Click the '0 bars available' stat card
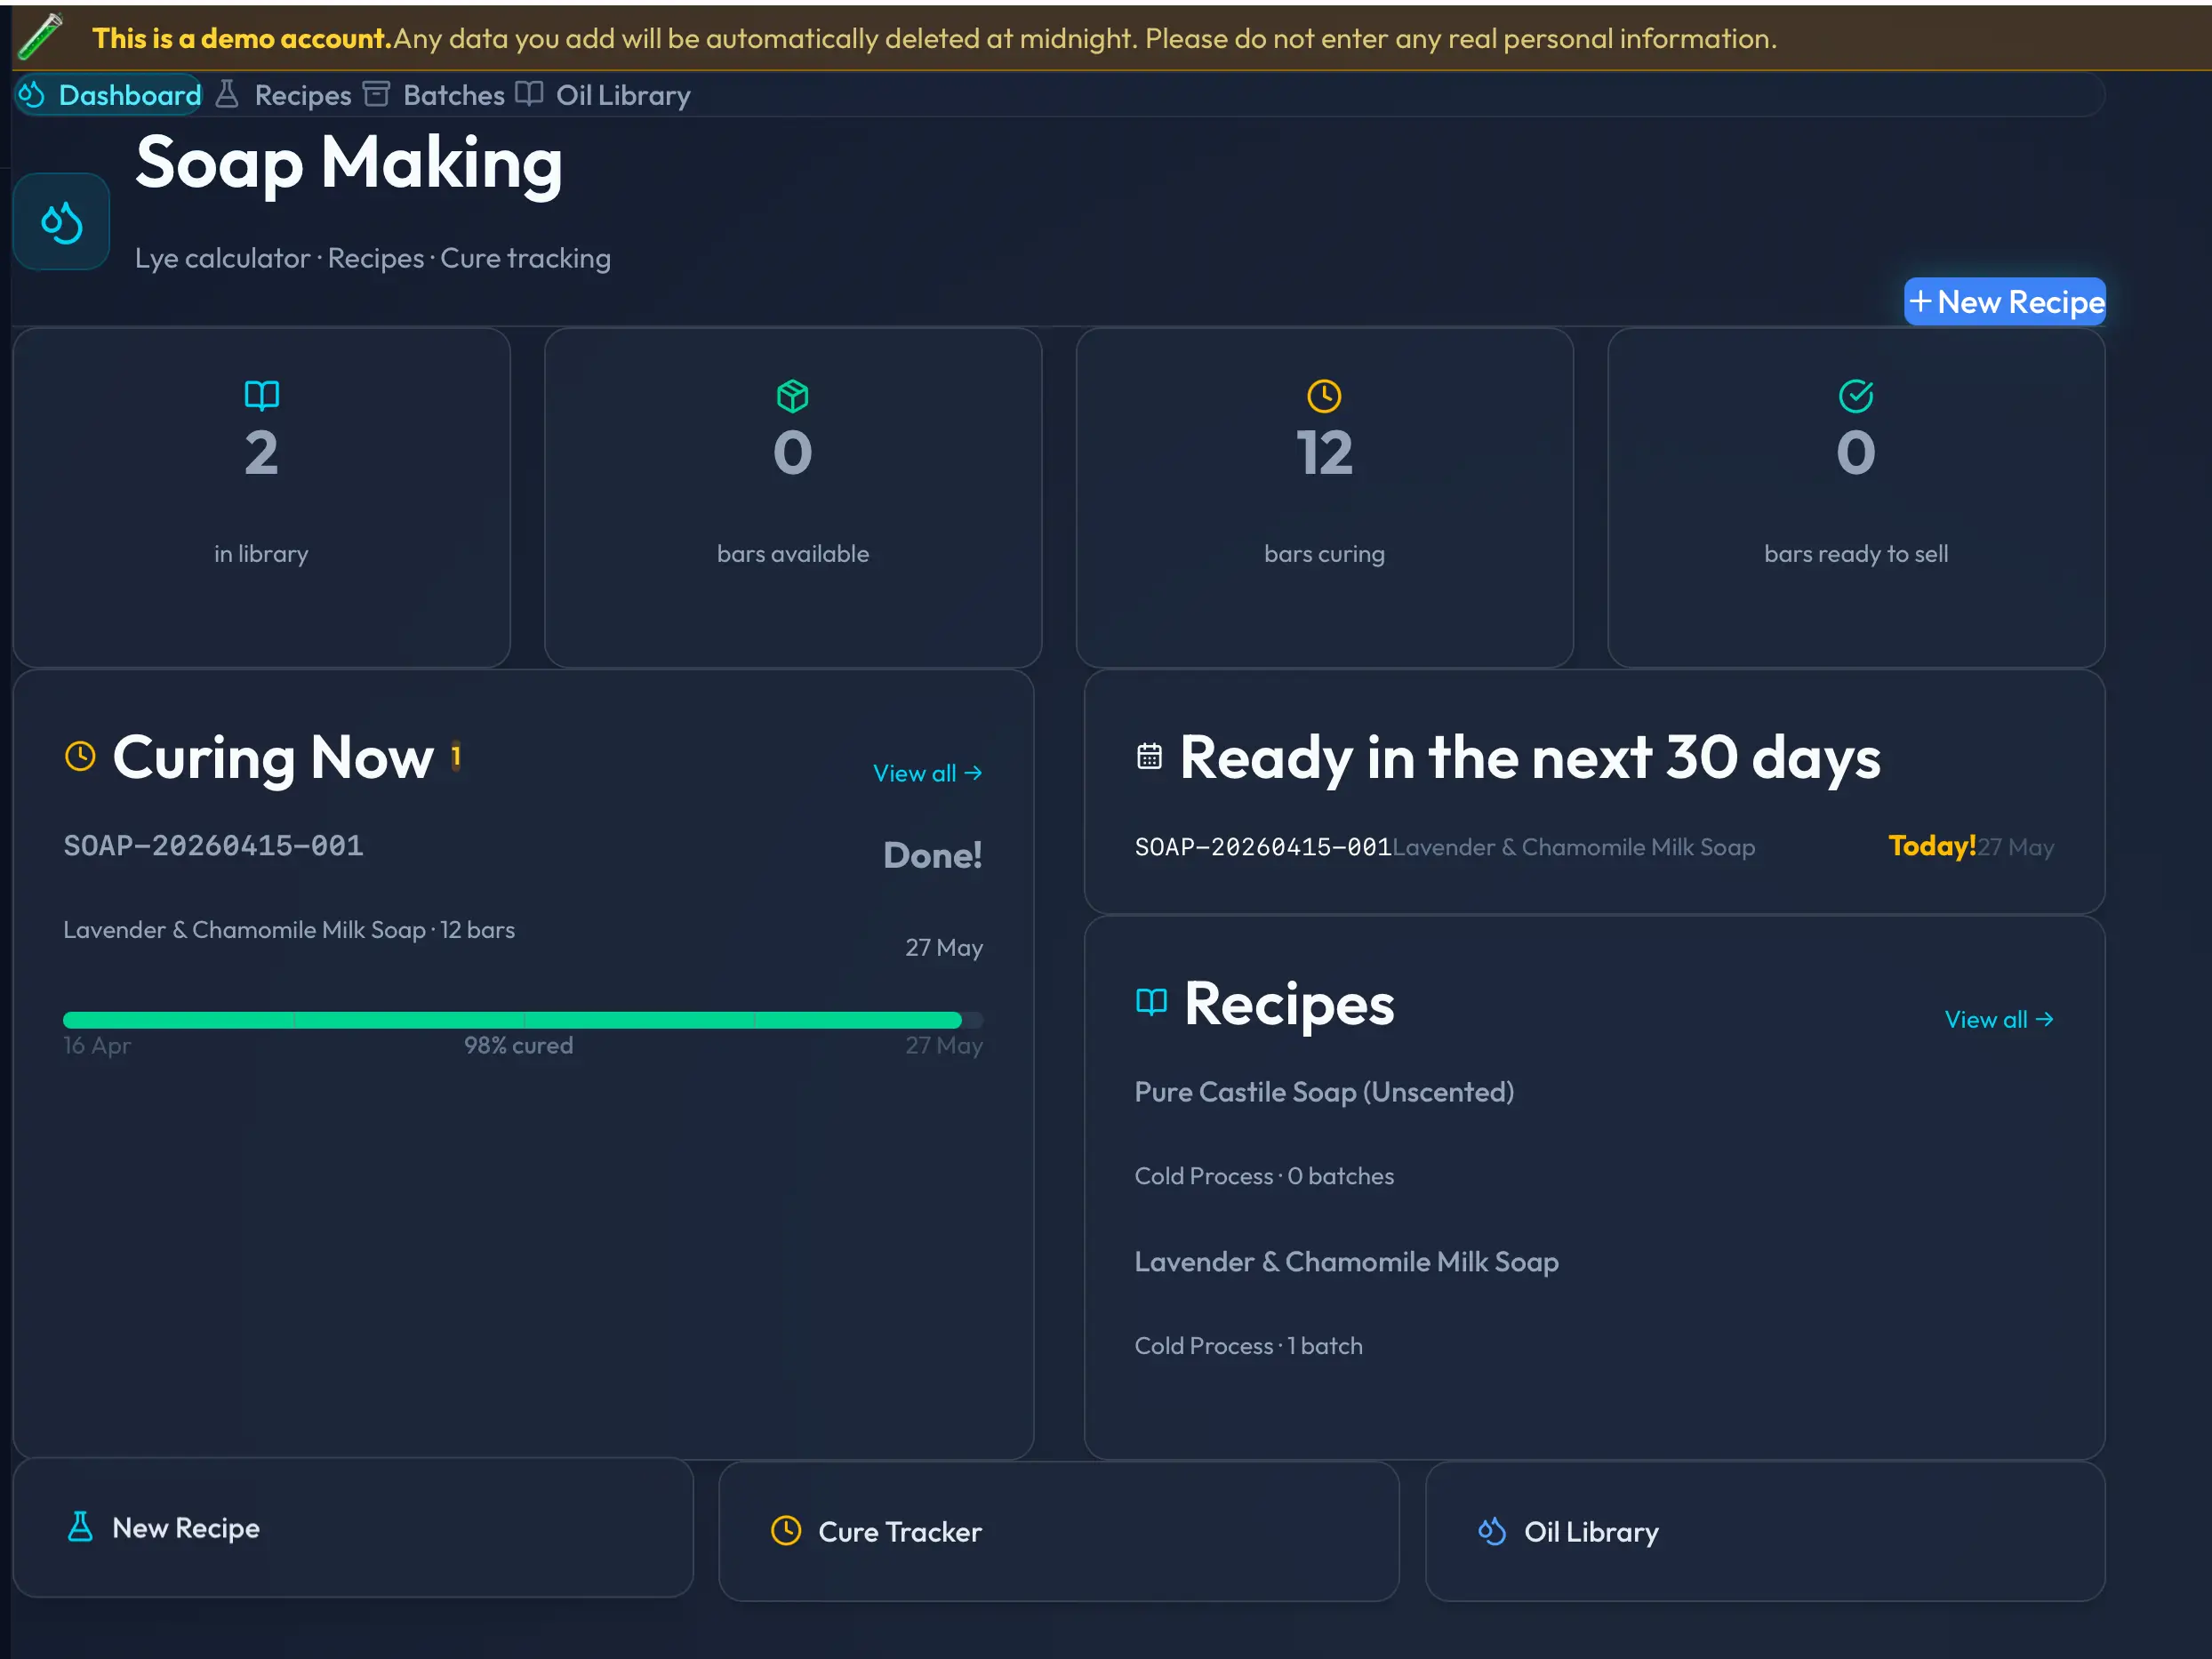The height and width of the screenshot is (1659, 2212). coord(793,498)
